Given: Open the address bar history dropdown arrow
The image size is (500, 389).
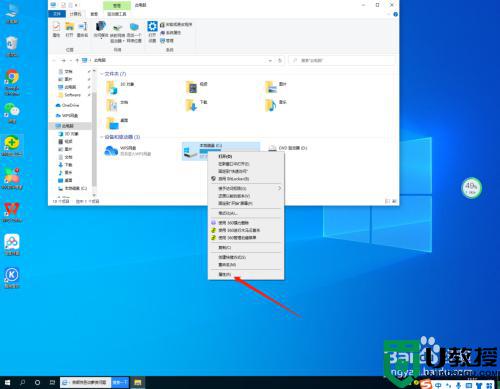Looking at the screenshot, I should pos(270,60).
